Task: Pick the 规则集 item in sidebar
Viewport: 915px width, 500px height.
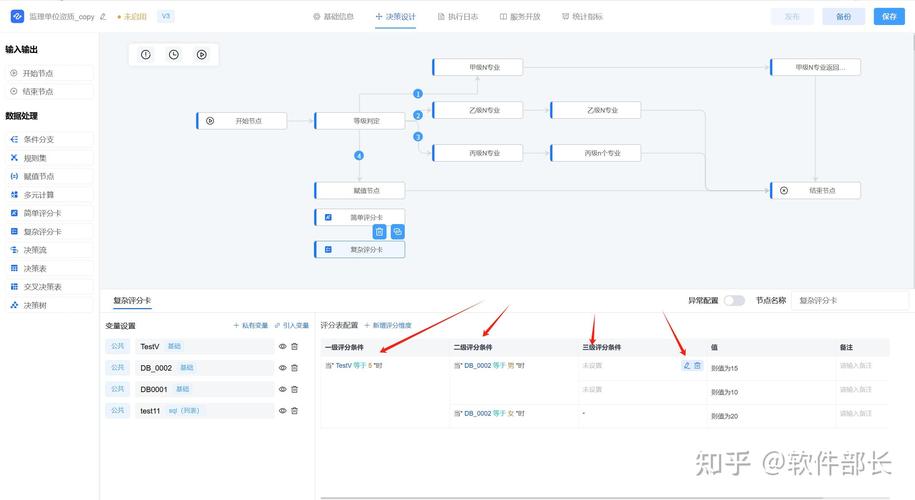Action: (x=50, y=158)
